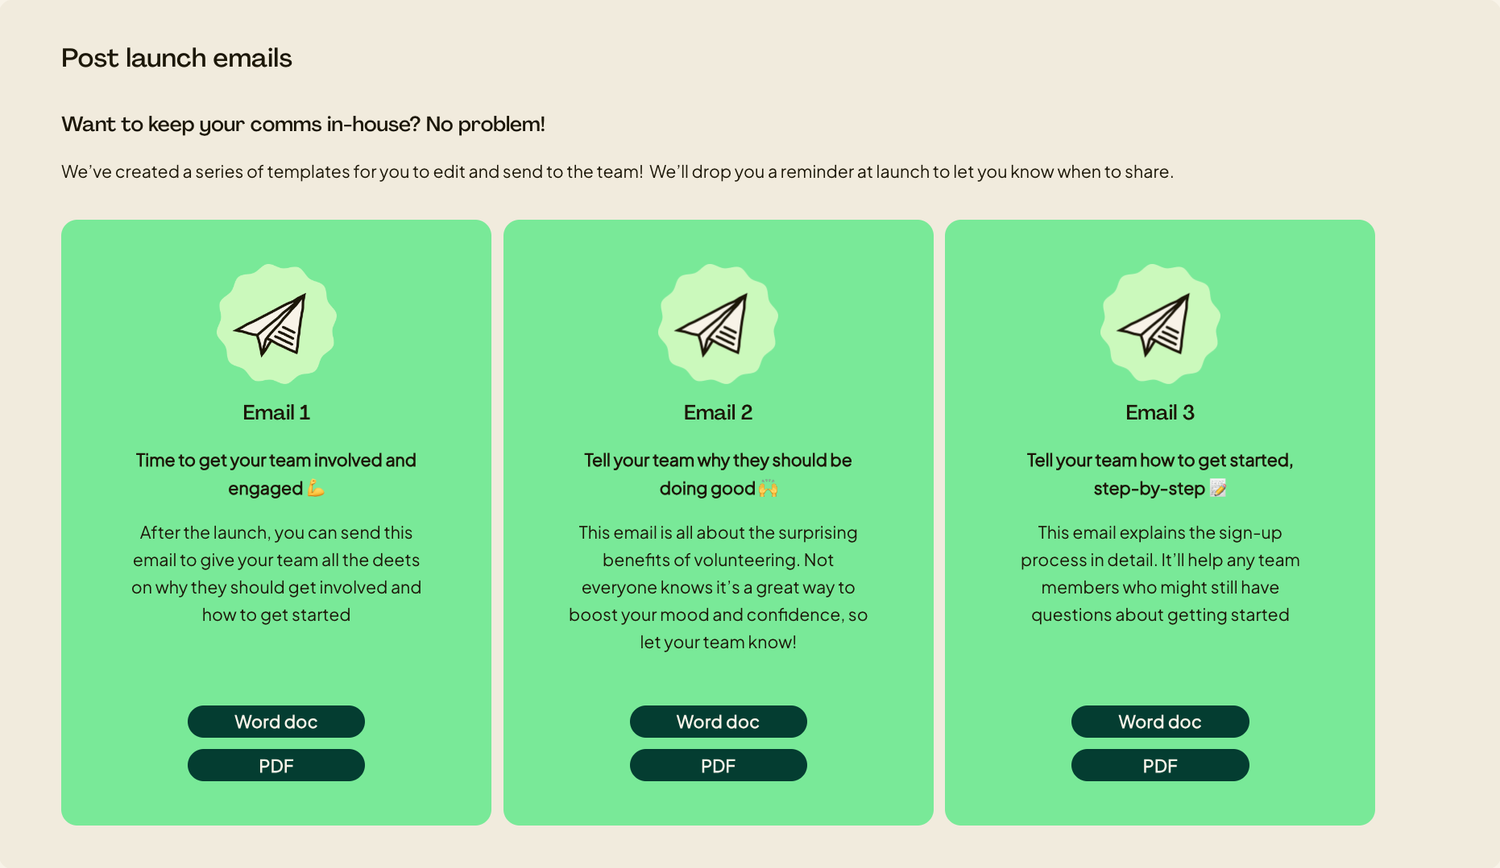
Task: Open the Word doc for Email 3
Action: coord(1160,721)
